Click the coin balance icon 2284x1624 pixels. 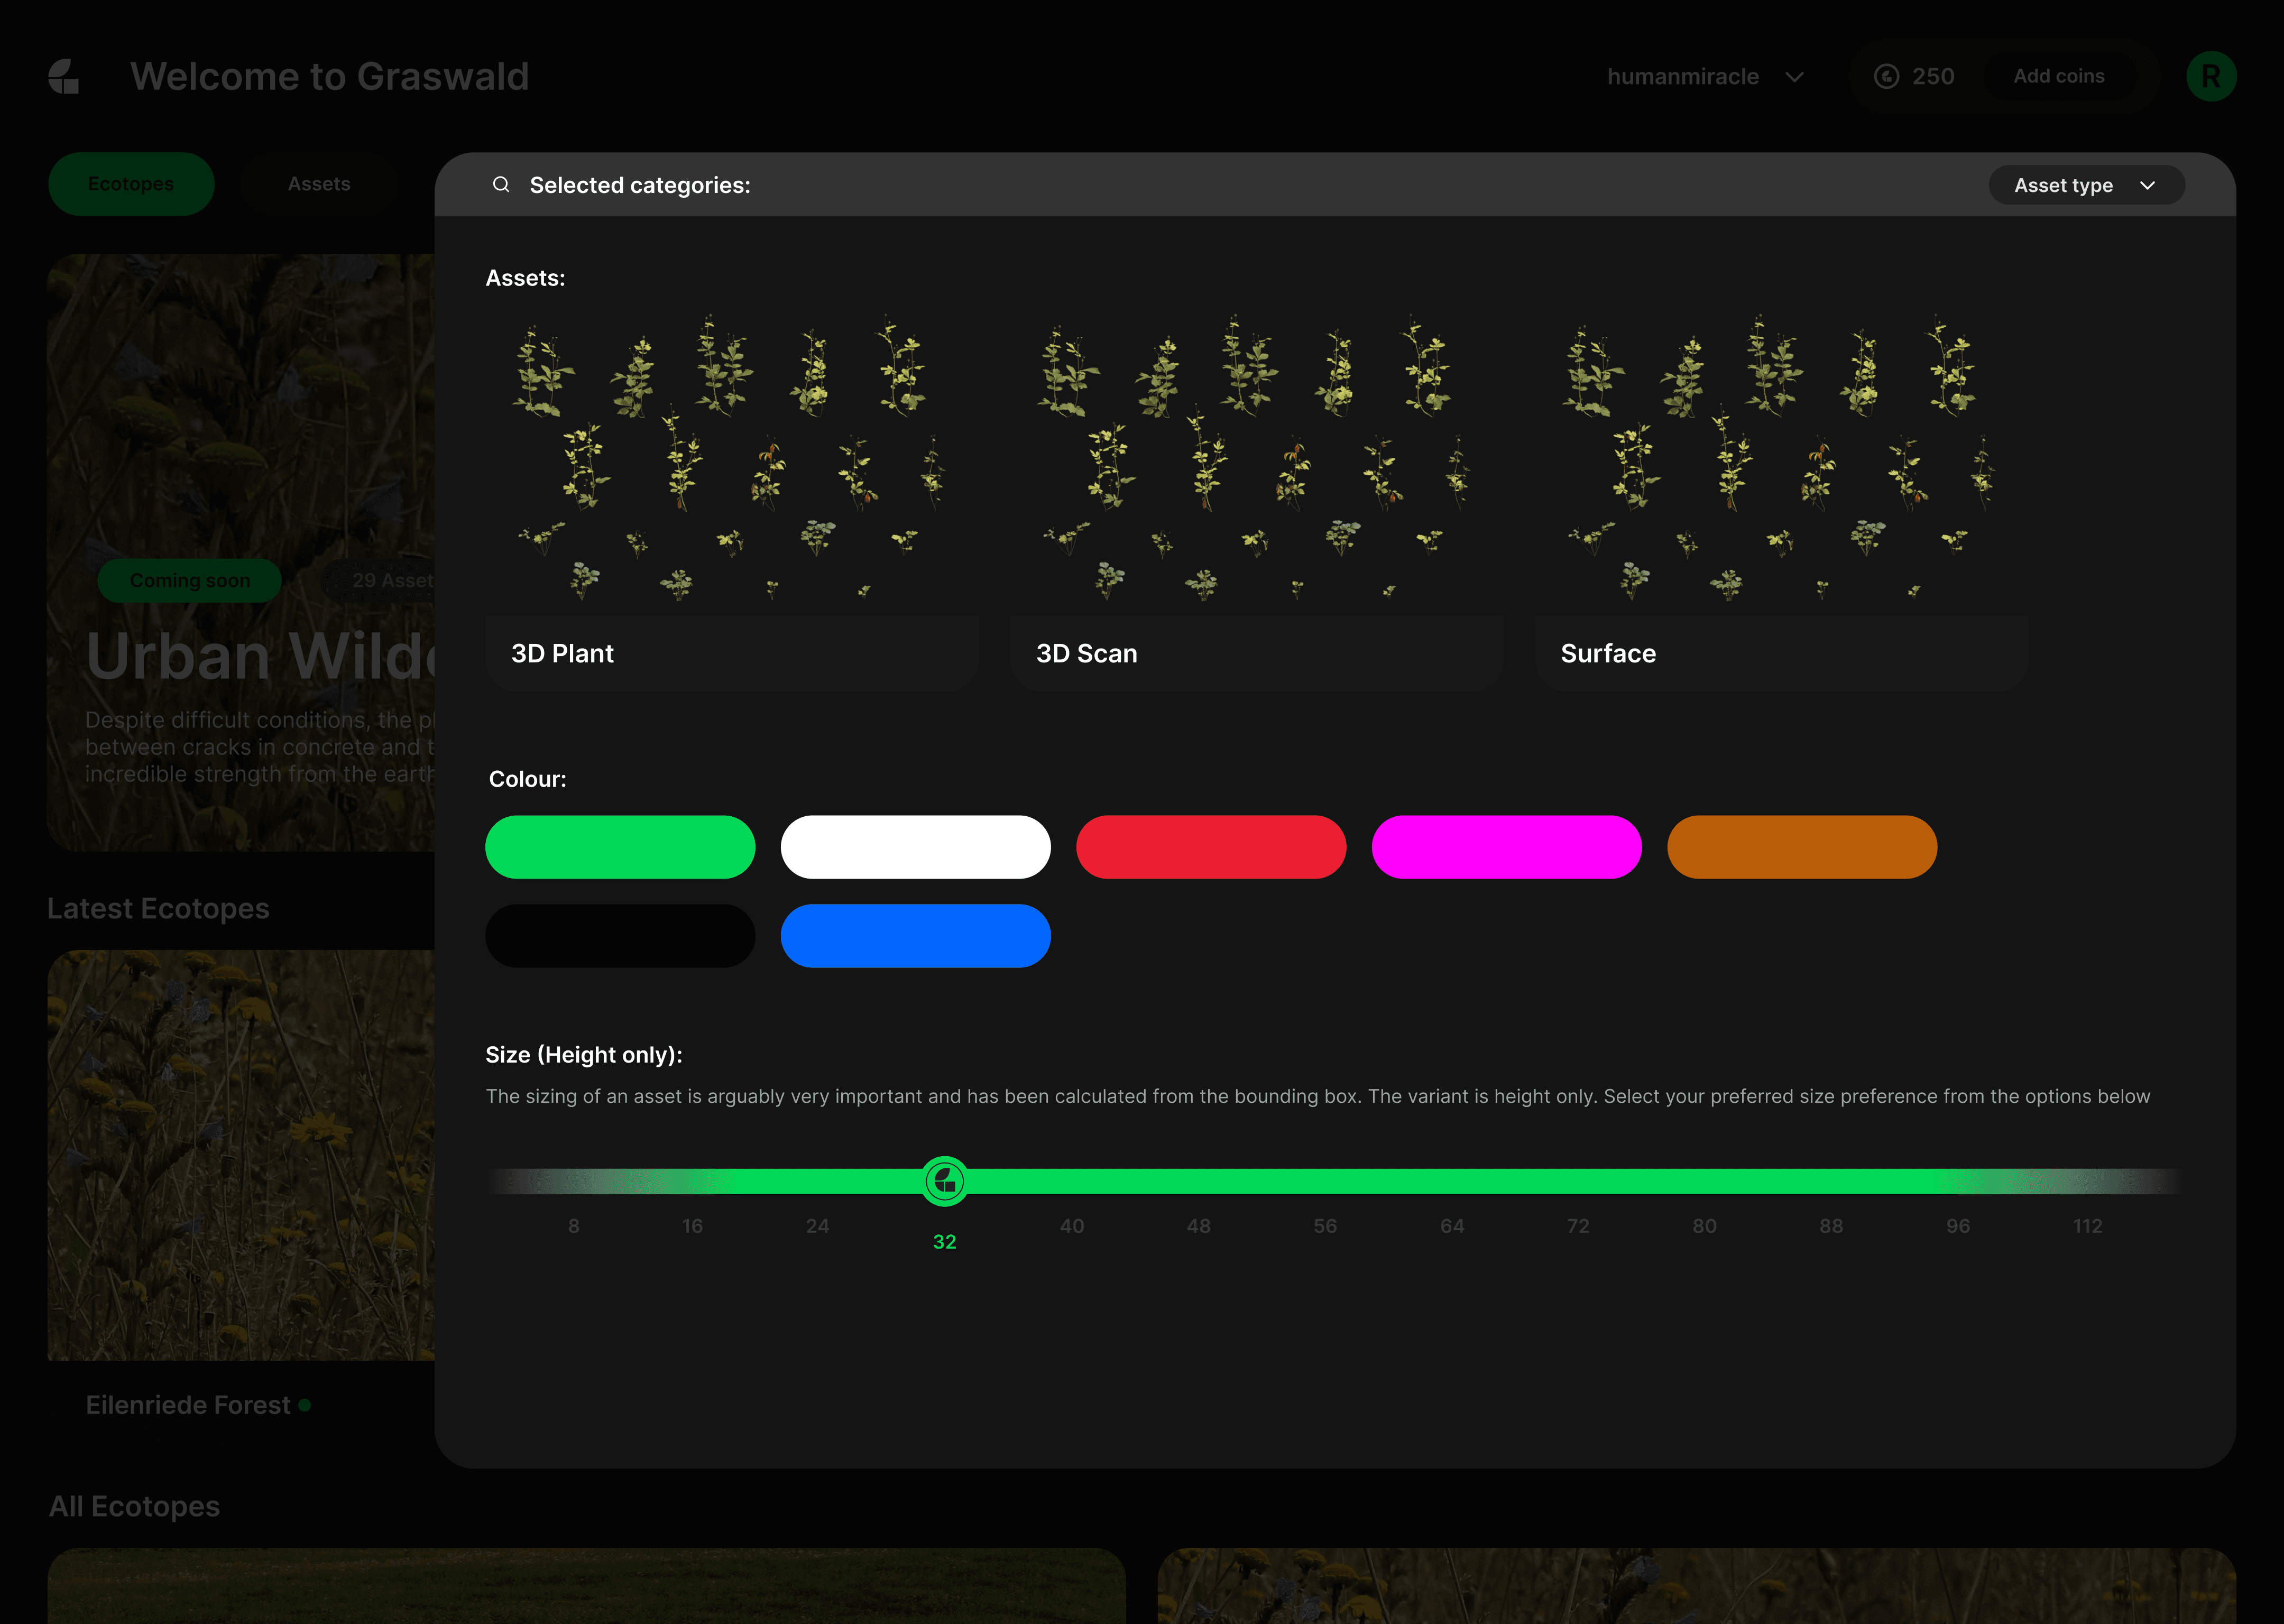(x=1886, y=77)
